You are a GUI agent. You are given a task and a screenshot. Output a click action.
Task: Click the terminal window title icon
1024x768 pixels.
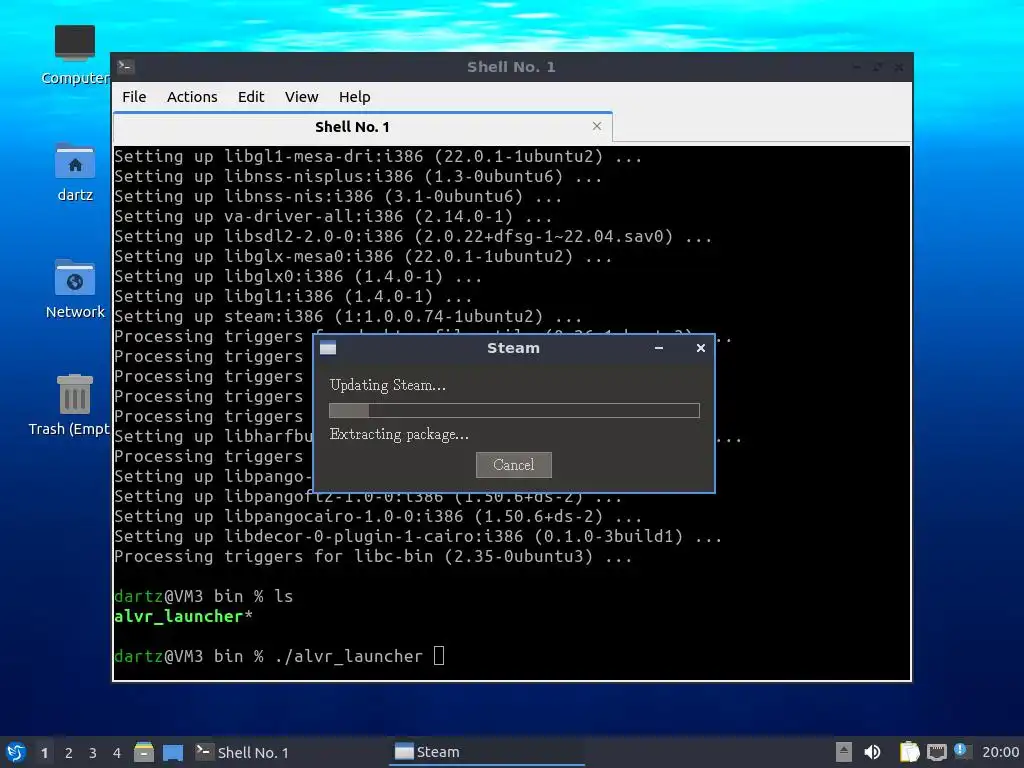pyautogui.click(x=126, y=66)
